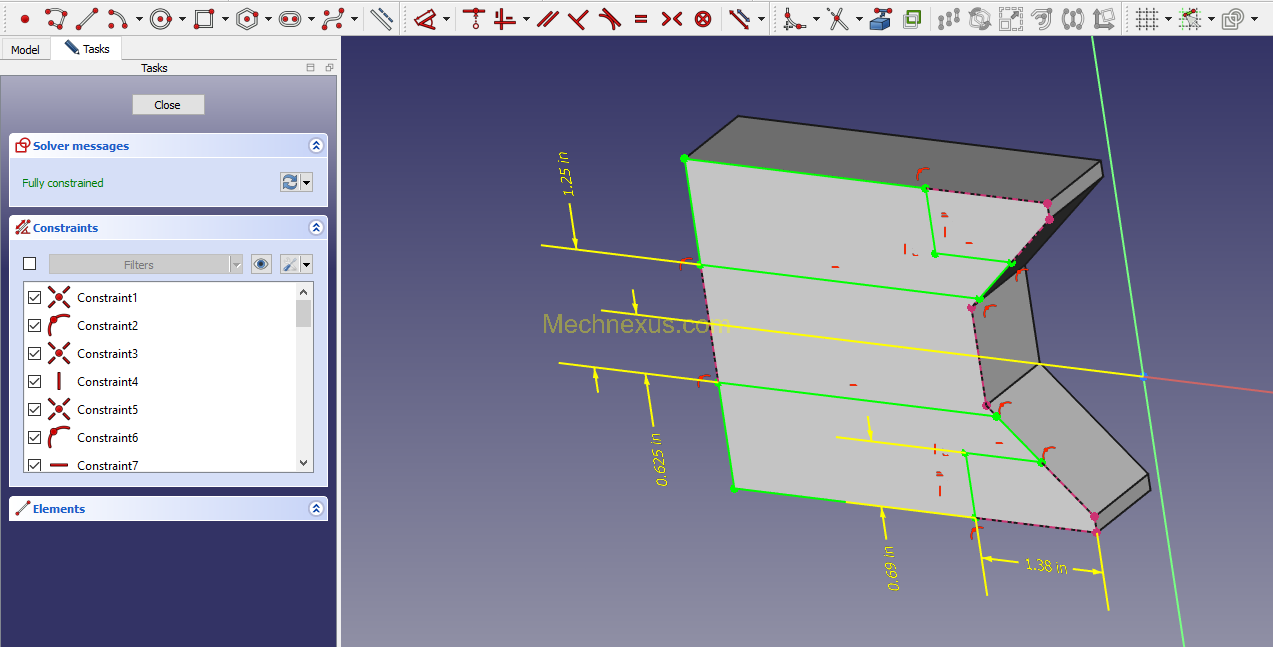
Task: Open the Filters combo box
Action: click(x=146, y=264)
